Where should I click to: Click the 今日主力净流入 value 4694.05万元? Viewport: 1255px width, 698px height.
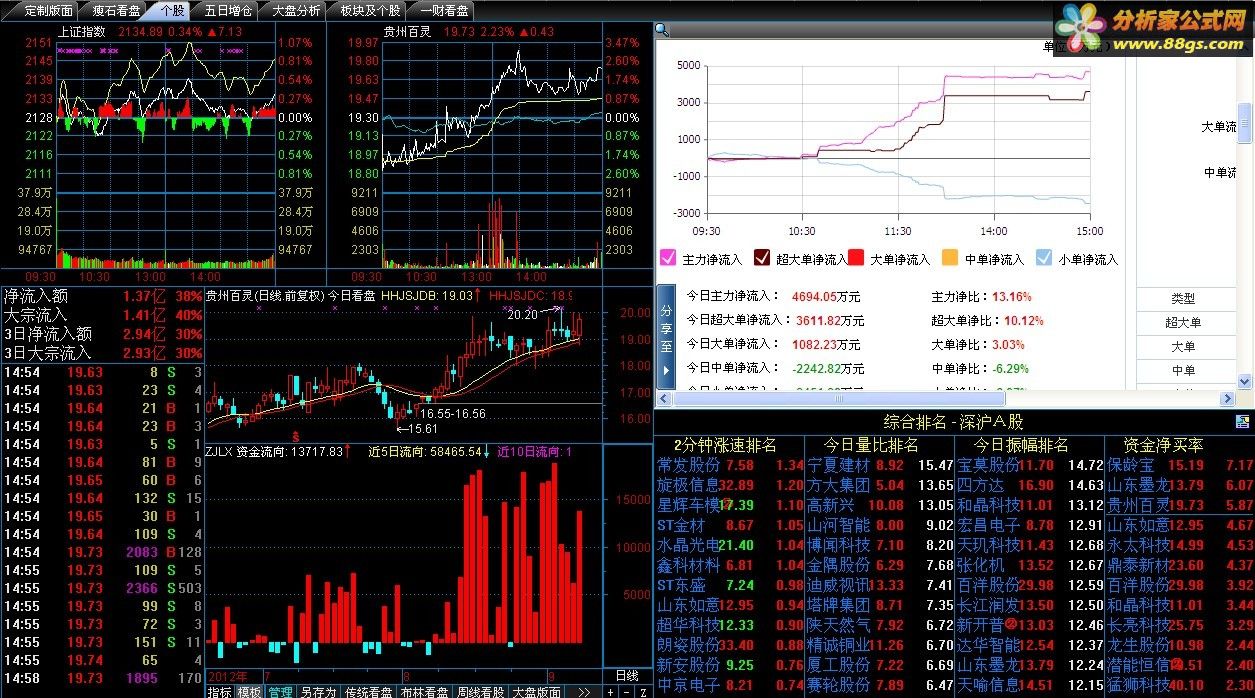827,296
